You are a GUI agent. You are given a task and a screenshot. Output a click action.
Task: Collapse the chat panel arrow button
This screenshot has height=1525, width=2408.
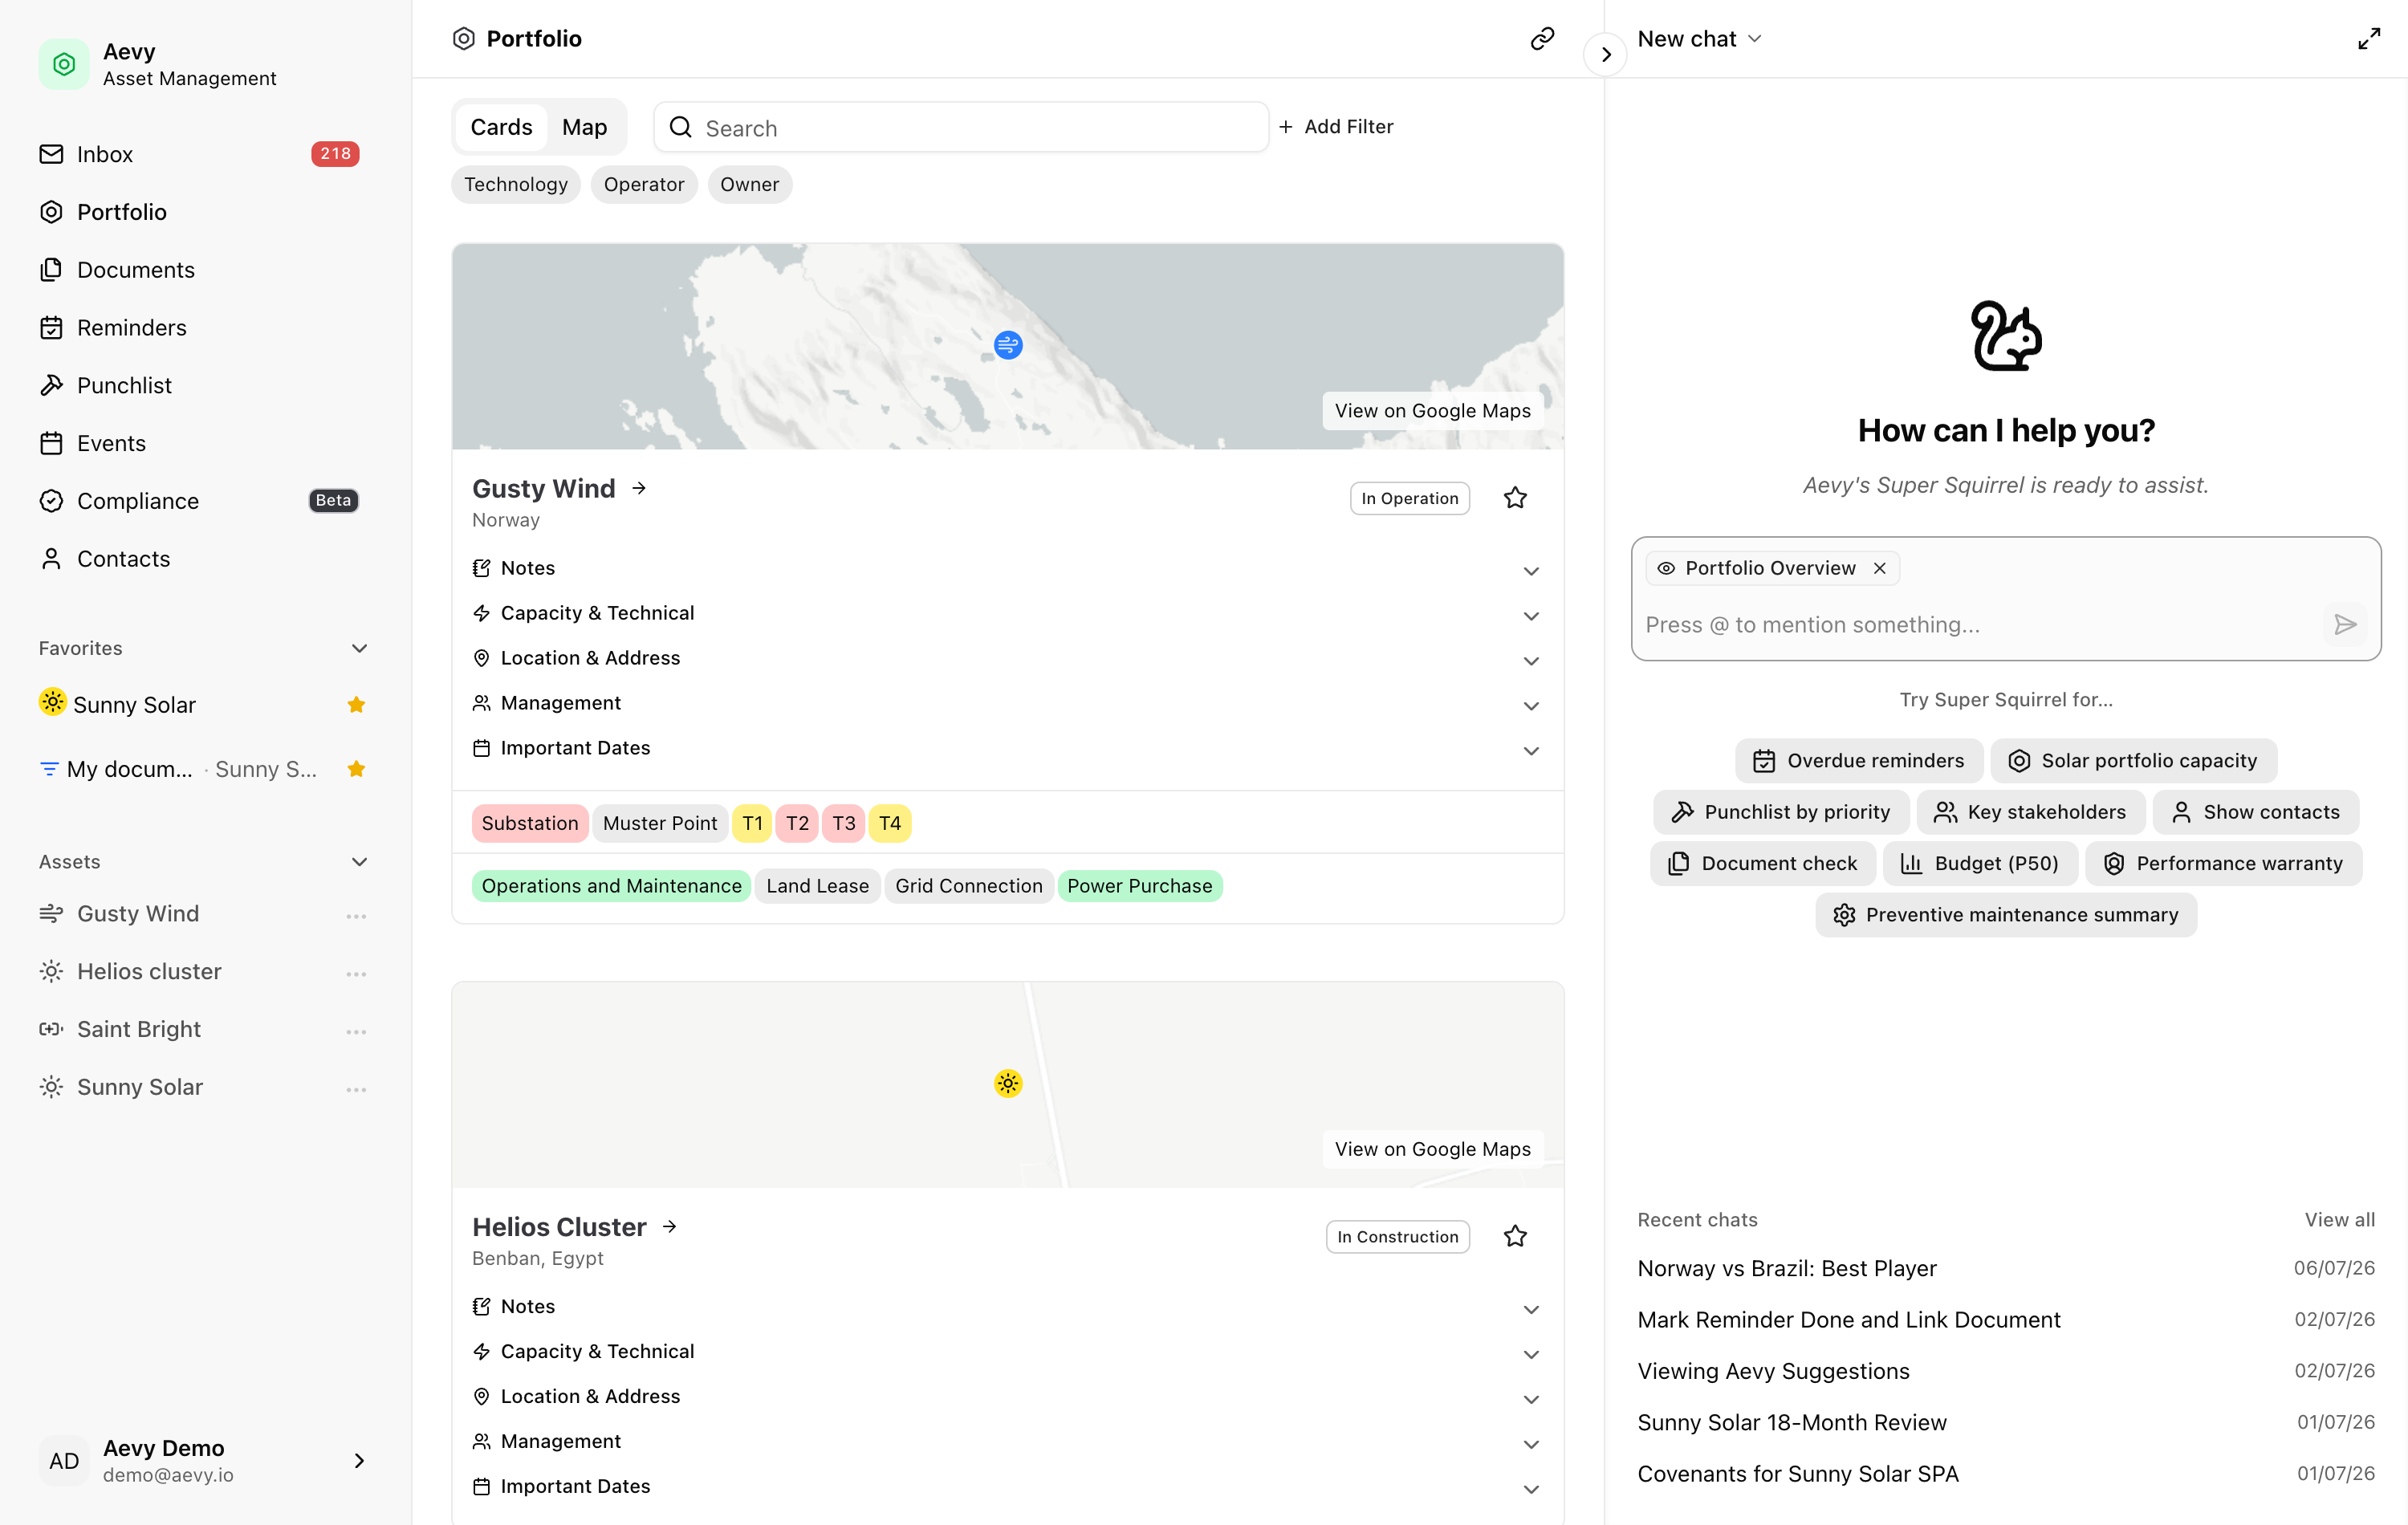pos(1605,54)
